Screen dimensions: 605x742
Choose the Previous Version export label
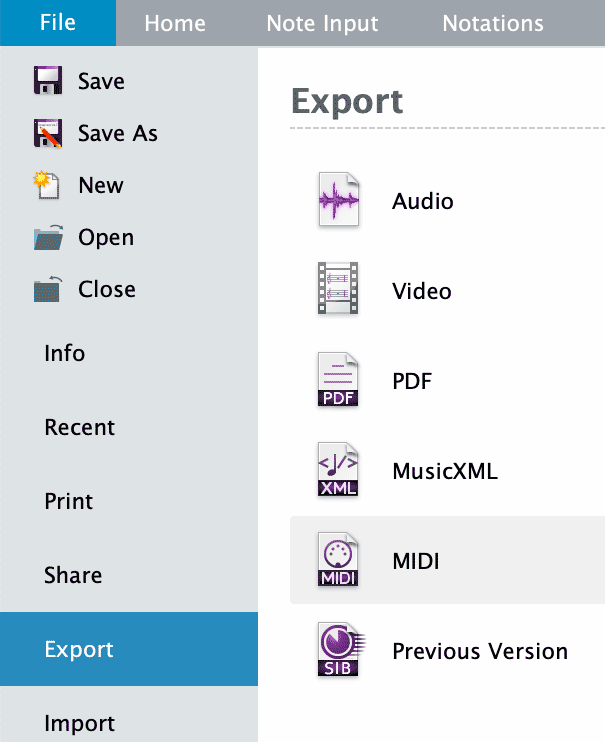click(480, 652)
